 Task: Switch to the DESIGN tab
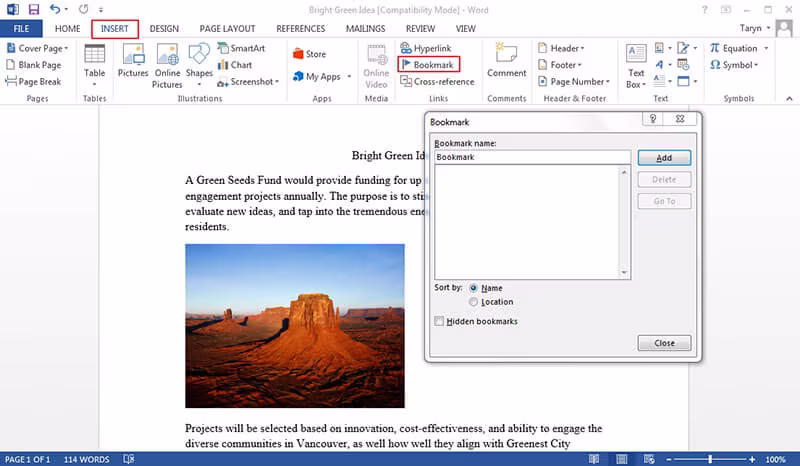164,29
